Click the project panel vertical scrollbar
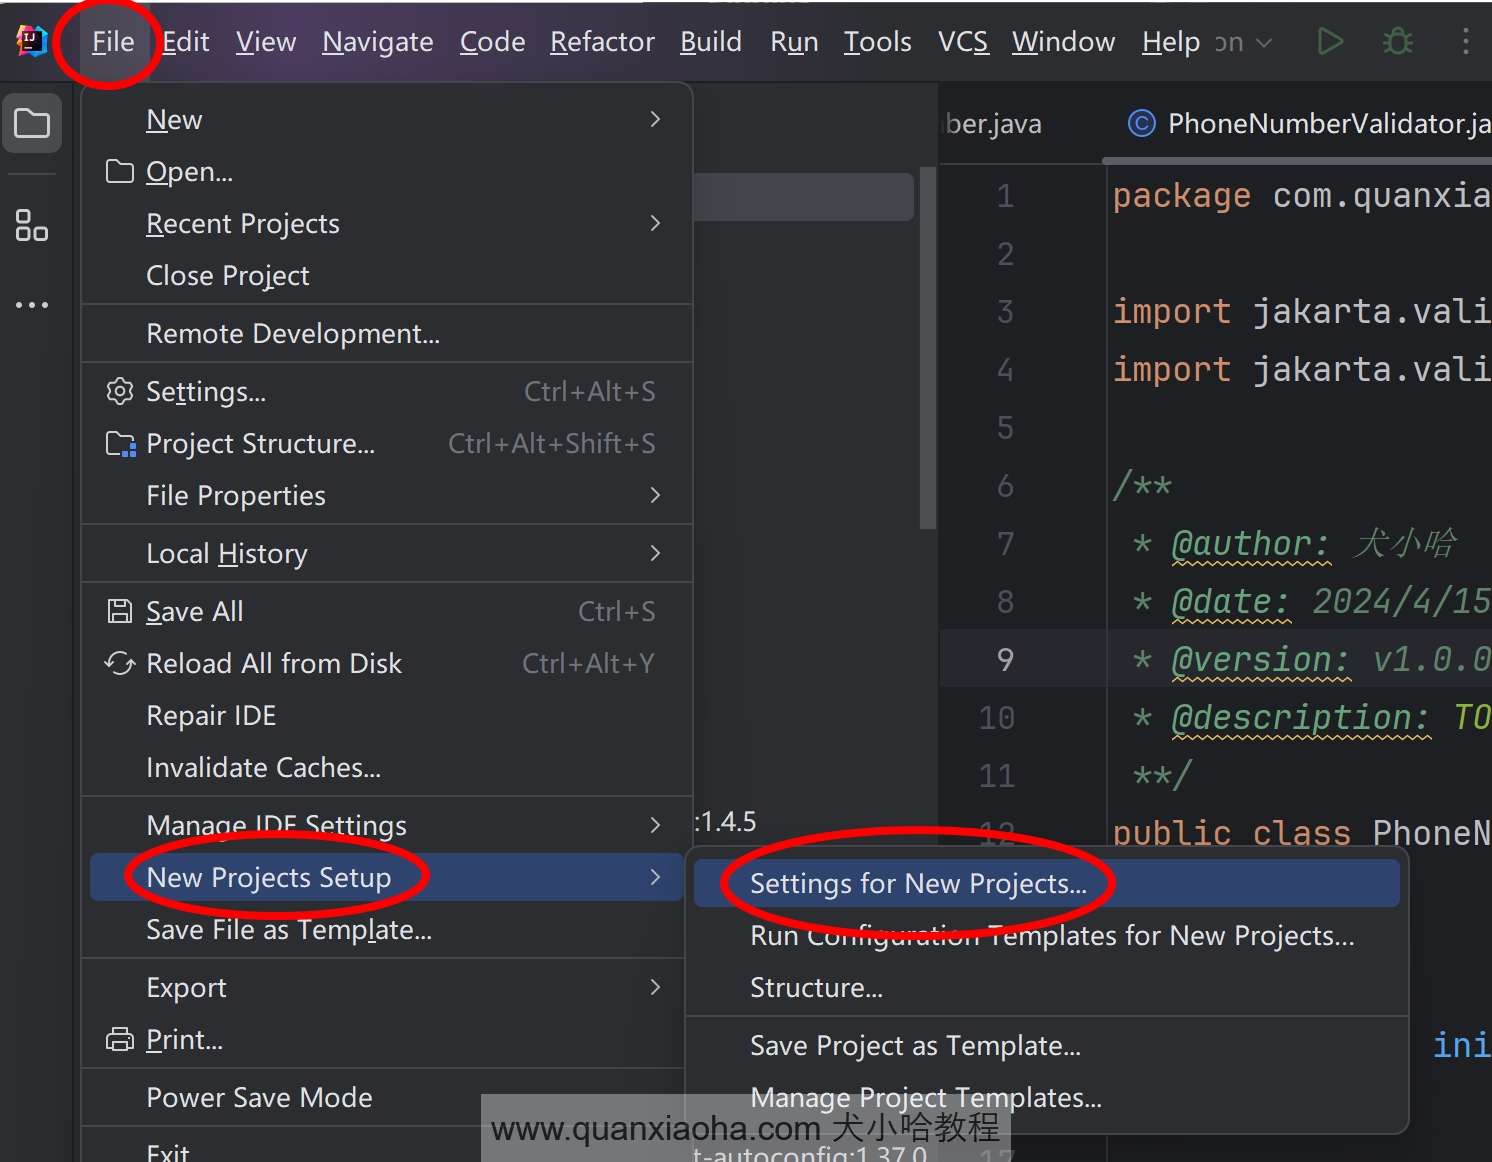The height and width of the screenshot is (1162, 1492). coord(927,347)
